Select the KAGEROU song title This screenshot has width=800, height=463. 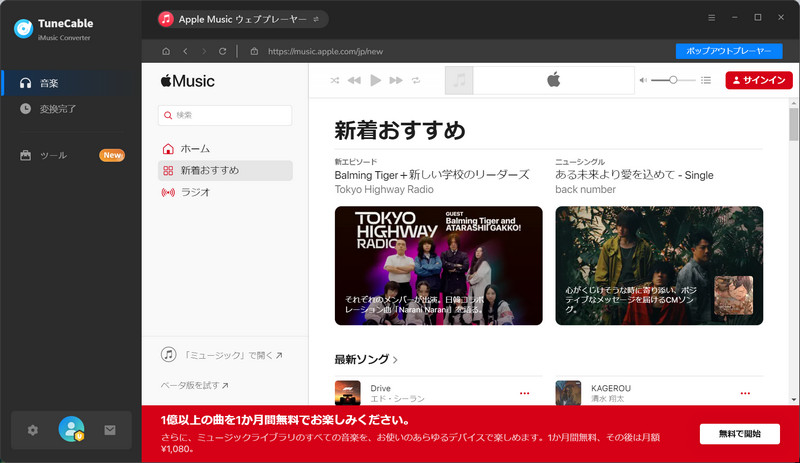click(611, 388)
